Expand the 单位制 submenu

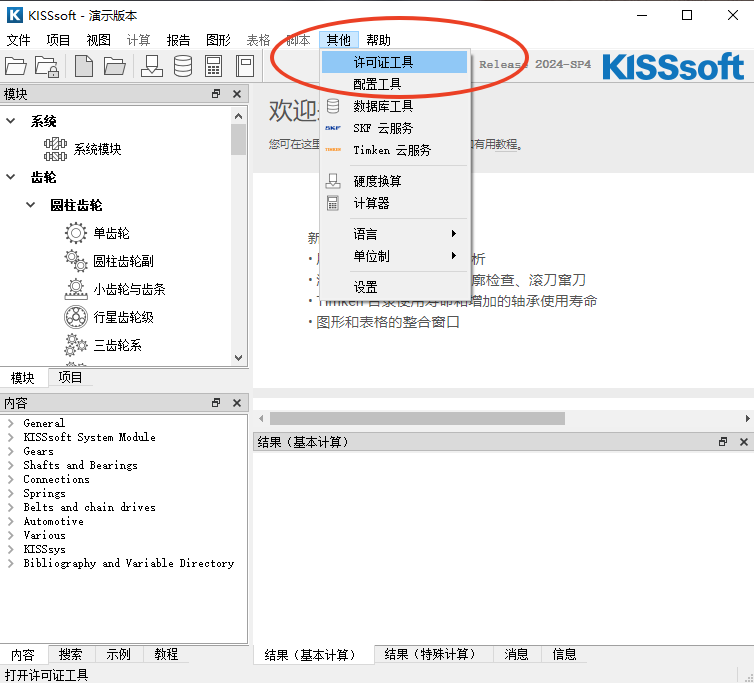coord(394,256)
